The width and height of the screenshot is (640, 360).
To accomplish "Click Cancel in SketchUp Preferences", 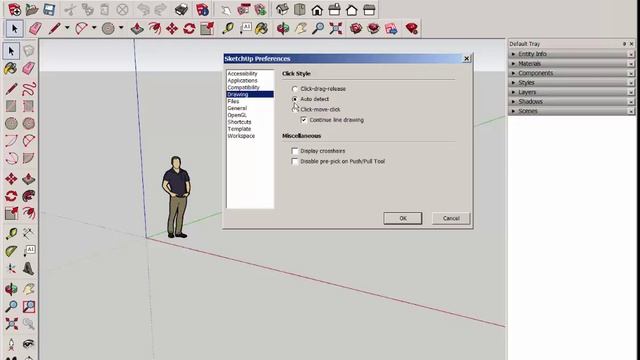I will coord(451,218).
